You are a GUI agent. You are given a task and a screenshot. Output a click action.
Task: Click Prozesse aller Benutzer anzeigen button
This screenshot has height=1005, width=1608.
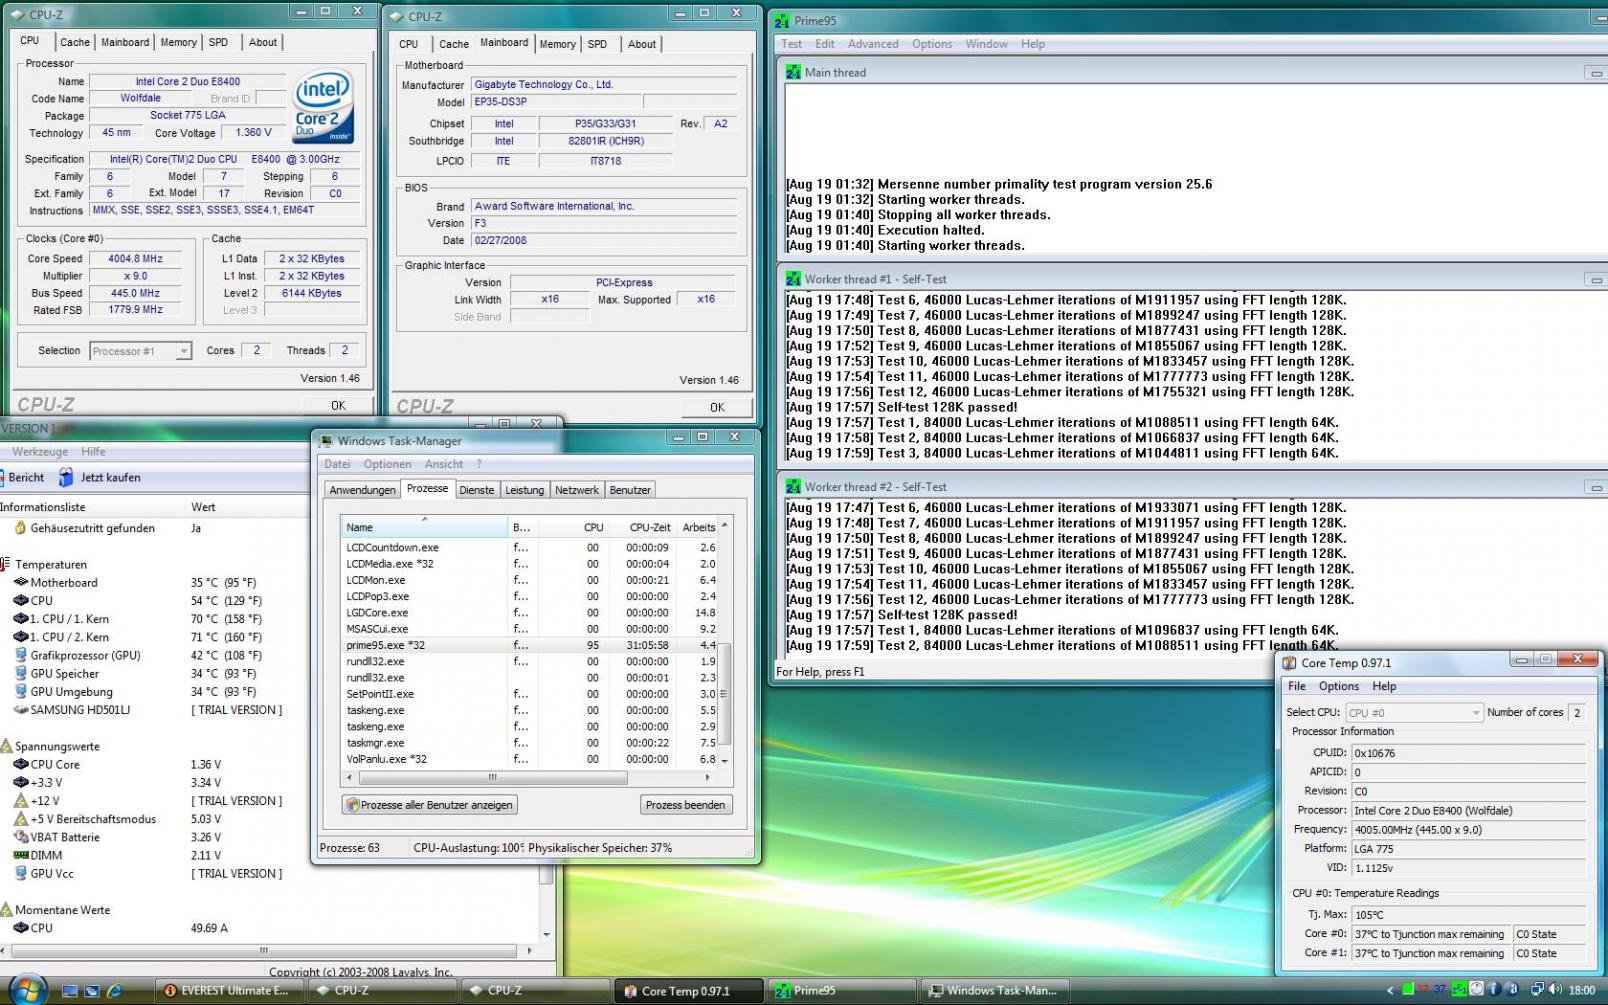point(430,805)
